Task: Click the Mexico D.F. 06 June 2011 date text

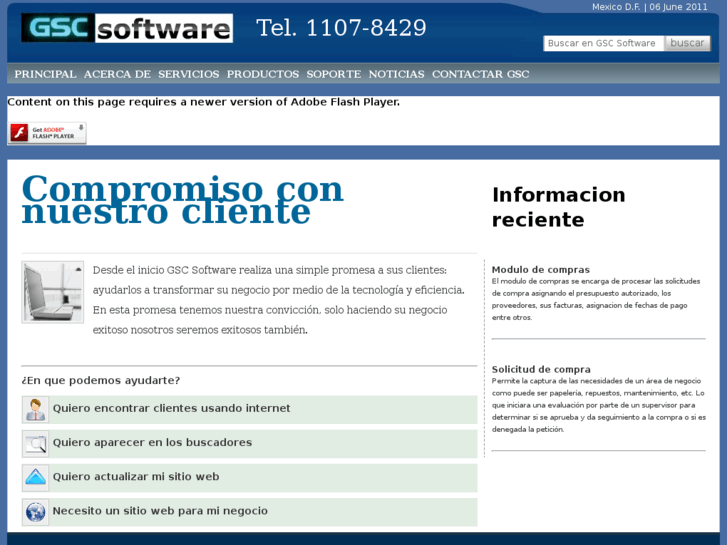Action: pos(650,7)
